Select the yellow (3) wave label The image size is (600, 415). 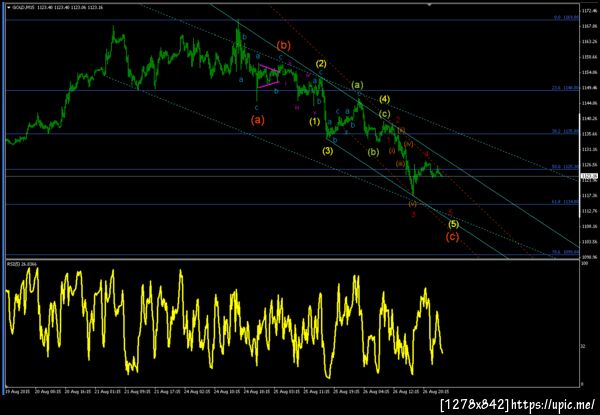click(x=327, y=151)
